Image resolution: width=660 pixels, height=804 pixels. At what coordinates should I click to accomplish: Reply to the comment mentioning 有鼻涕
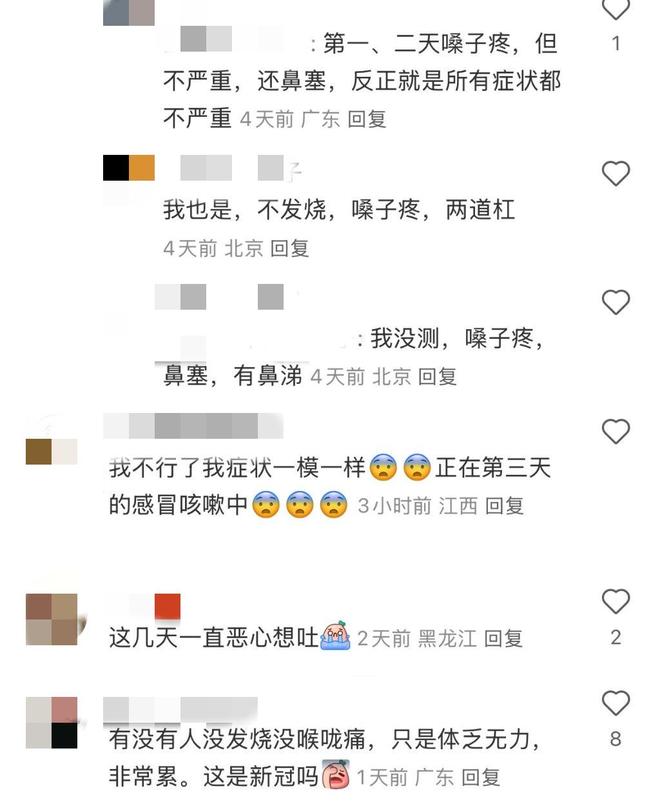pyautogui.click(x=437, y=377)
